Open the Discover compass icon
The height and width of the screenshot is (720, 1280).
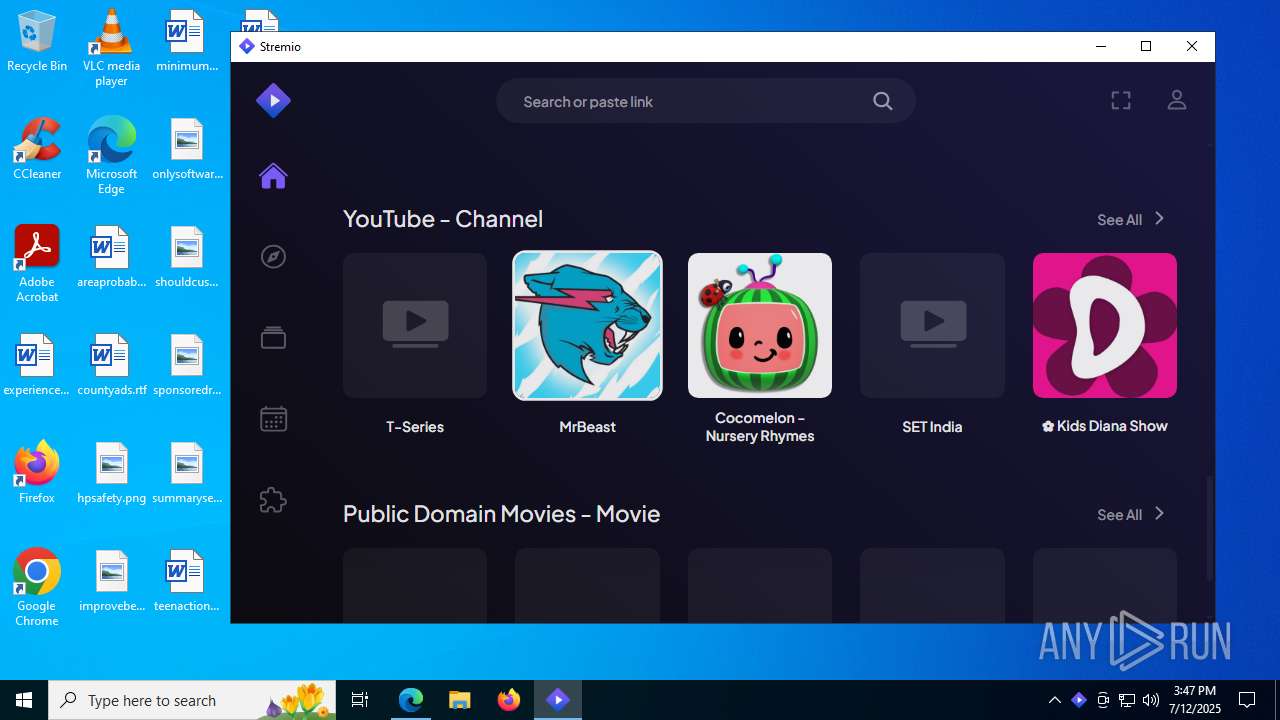click(273, 257)
